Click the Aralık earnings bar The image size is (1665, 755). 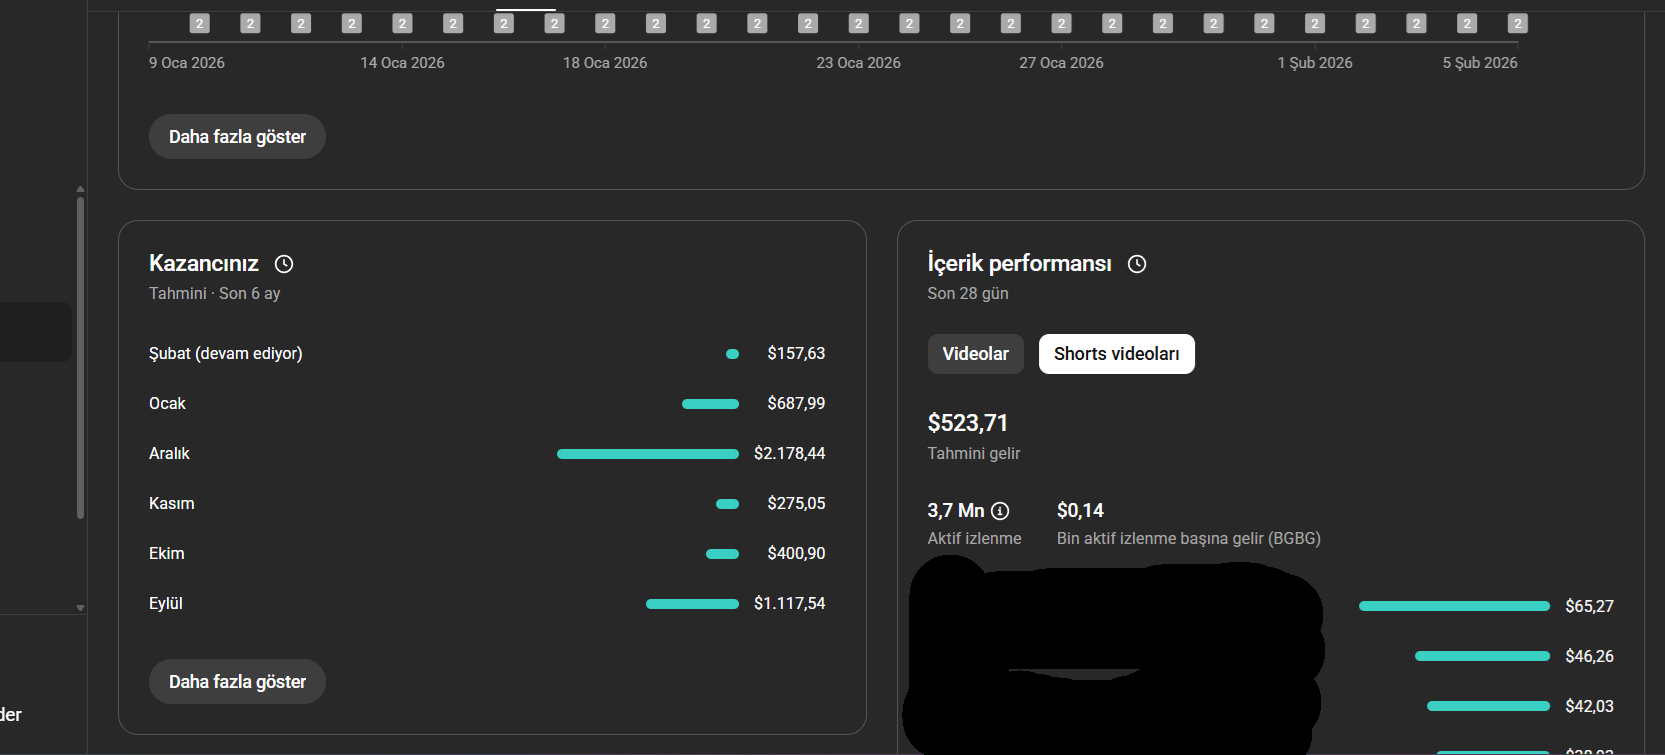647,454
